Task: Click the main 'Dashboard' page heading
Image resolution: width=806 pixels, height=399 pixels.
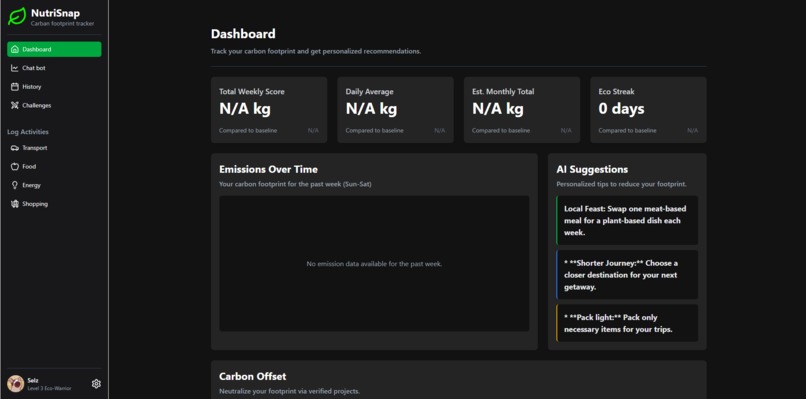Action: [x=243, y=34]
